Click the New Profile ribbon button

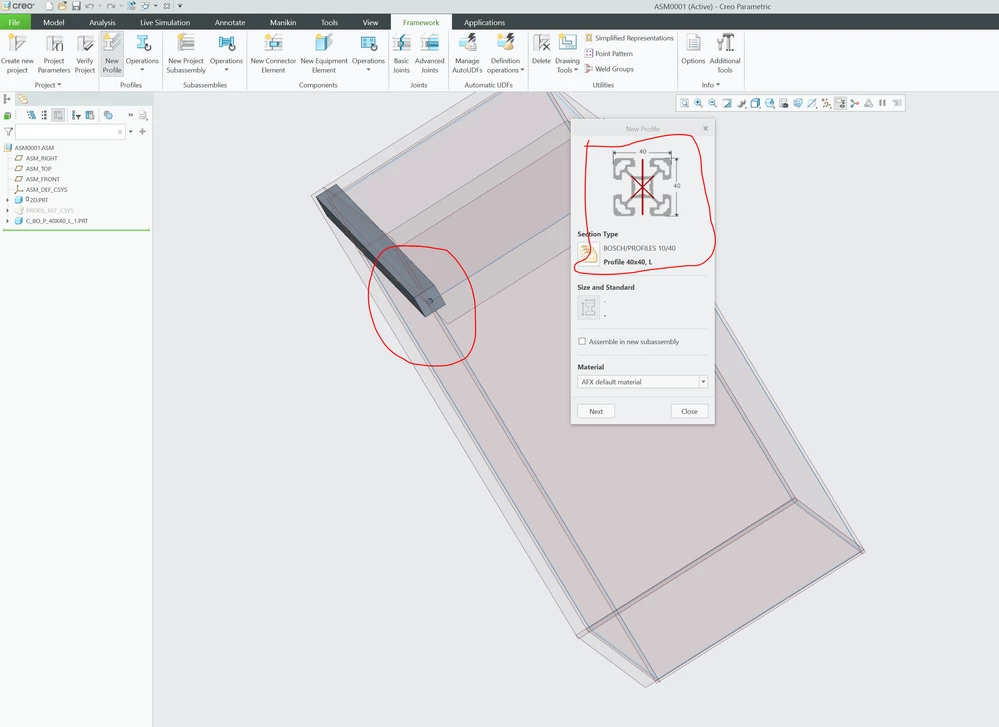pos(112,54)
